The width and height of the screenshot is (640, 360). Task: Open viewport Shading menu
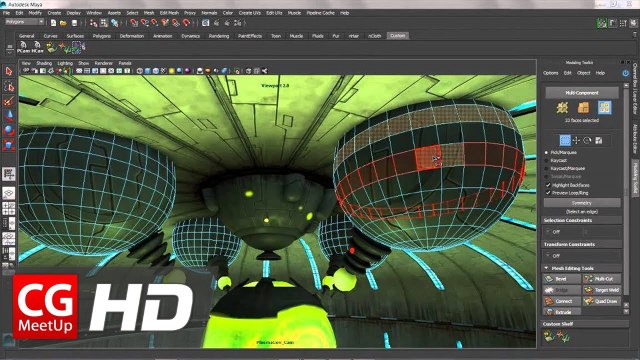(44, 63)
